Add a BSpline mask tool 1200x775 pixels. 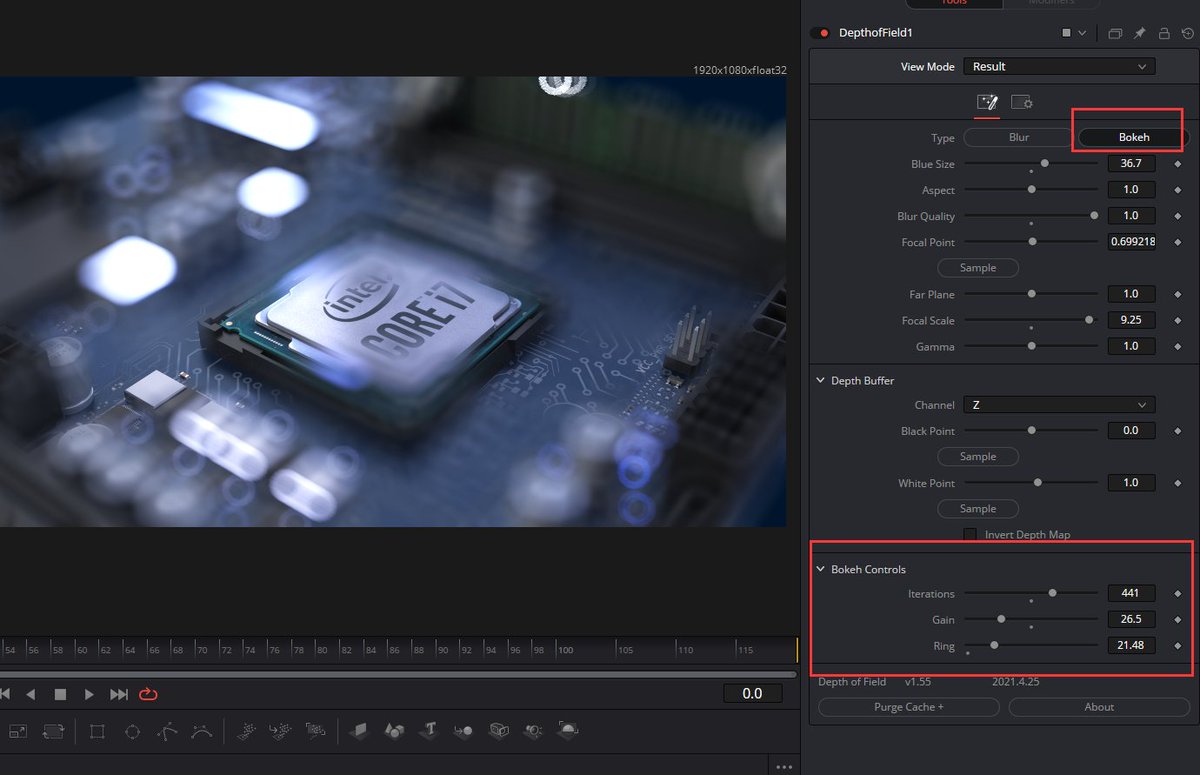tap(201, 731)
